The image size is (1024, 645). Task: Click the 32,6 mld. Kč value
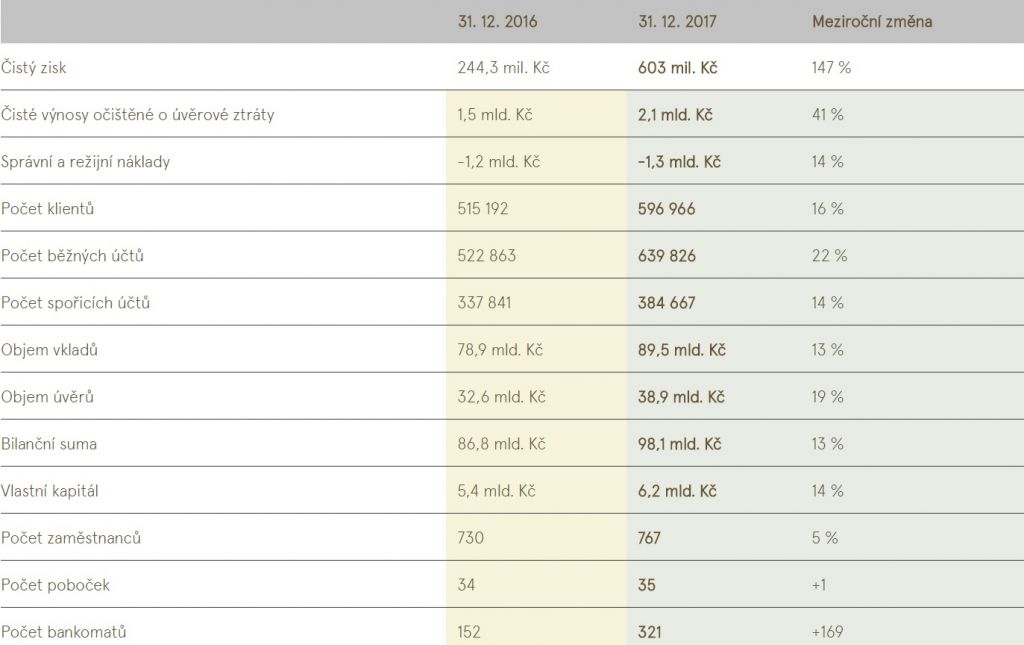click(500, 397)
